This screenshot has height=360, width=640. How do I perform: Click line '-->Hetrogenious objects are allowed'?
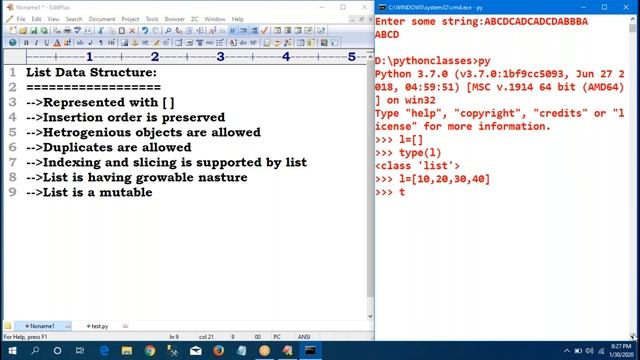(143, 132)
